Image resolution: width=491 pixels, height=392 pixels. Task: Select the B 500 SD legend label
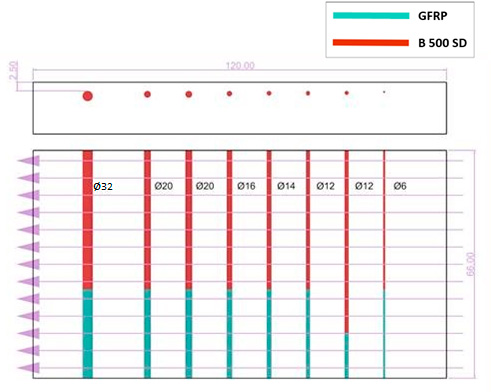442,43
